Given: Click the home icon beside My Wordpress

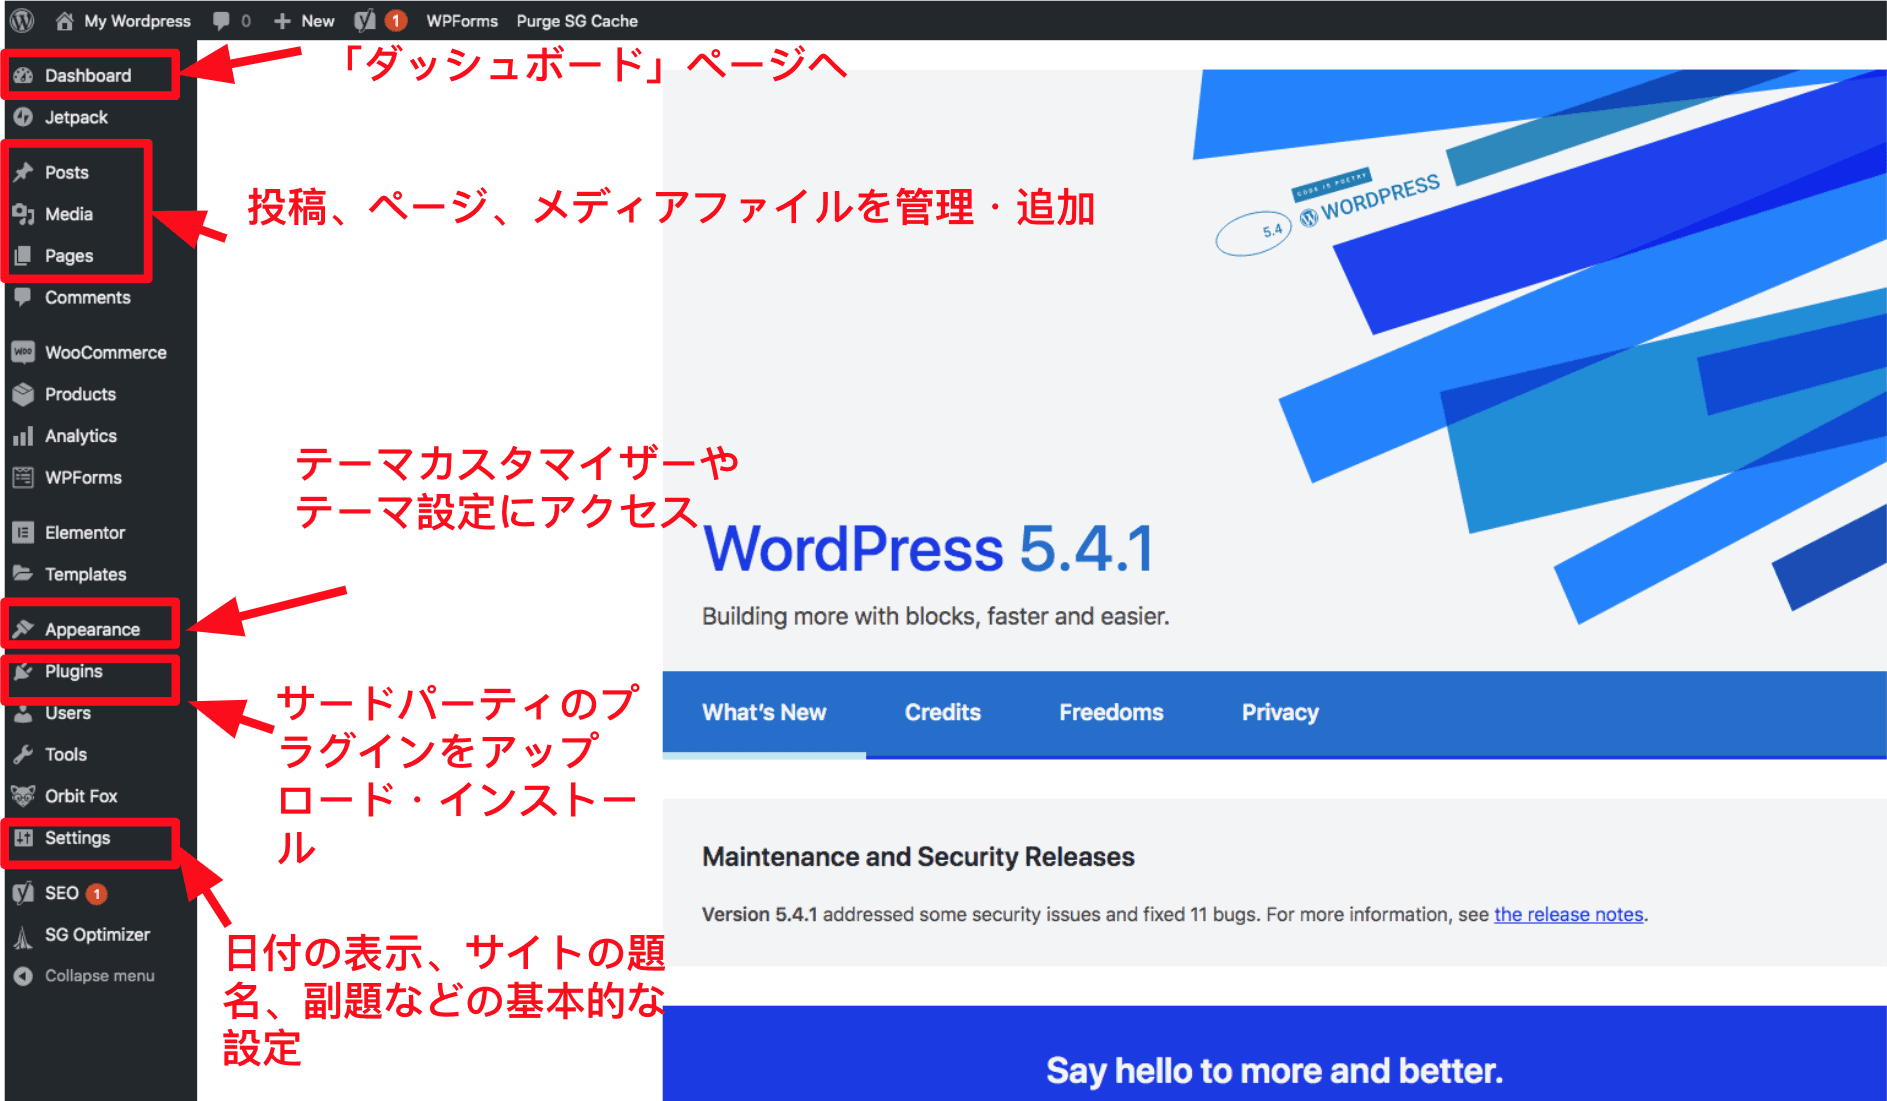Looking at the screenshot, I should click(x=65, y=20).
